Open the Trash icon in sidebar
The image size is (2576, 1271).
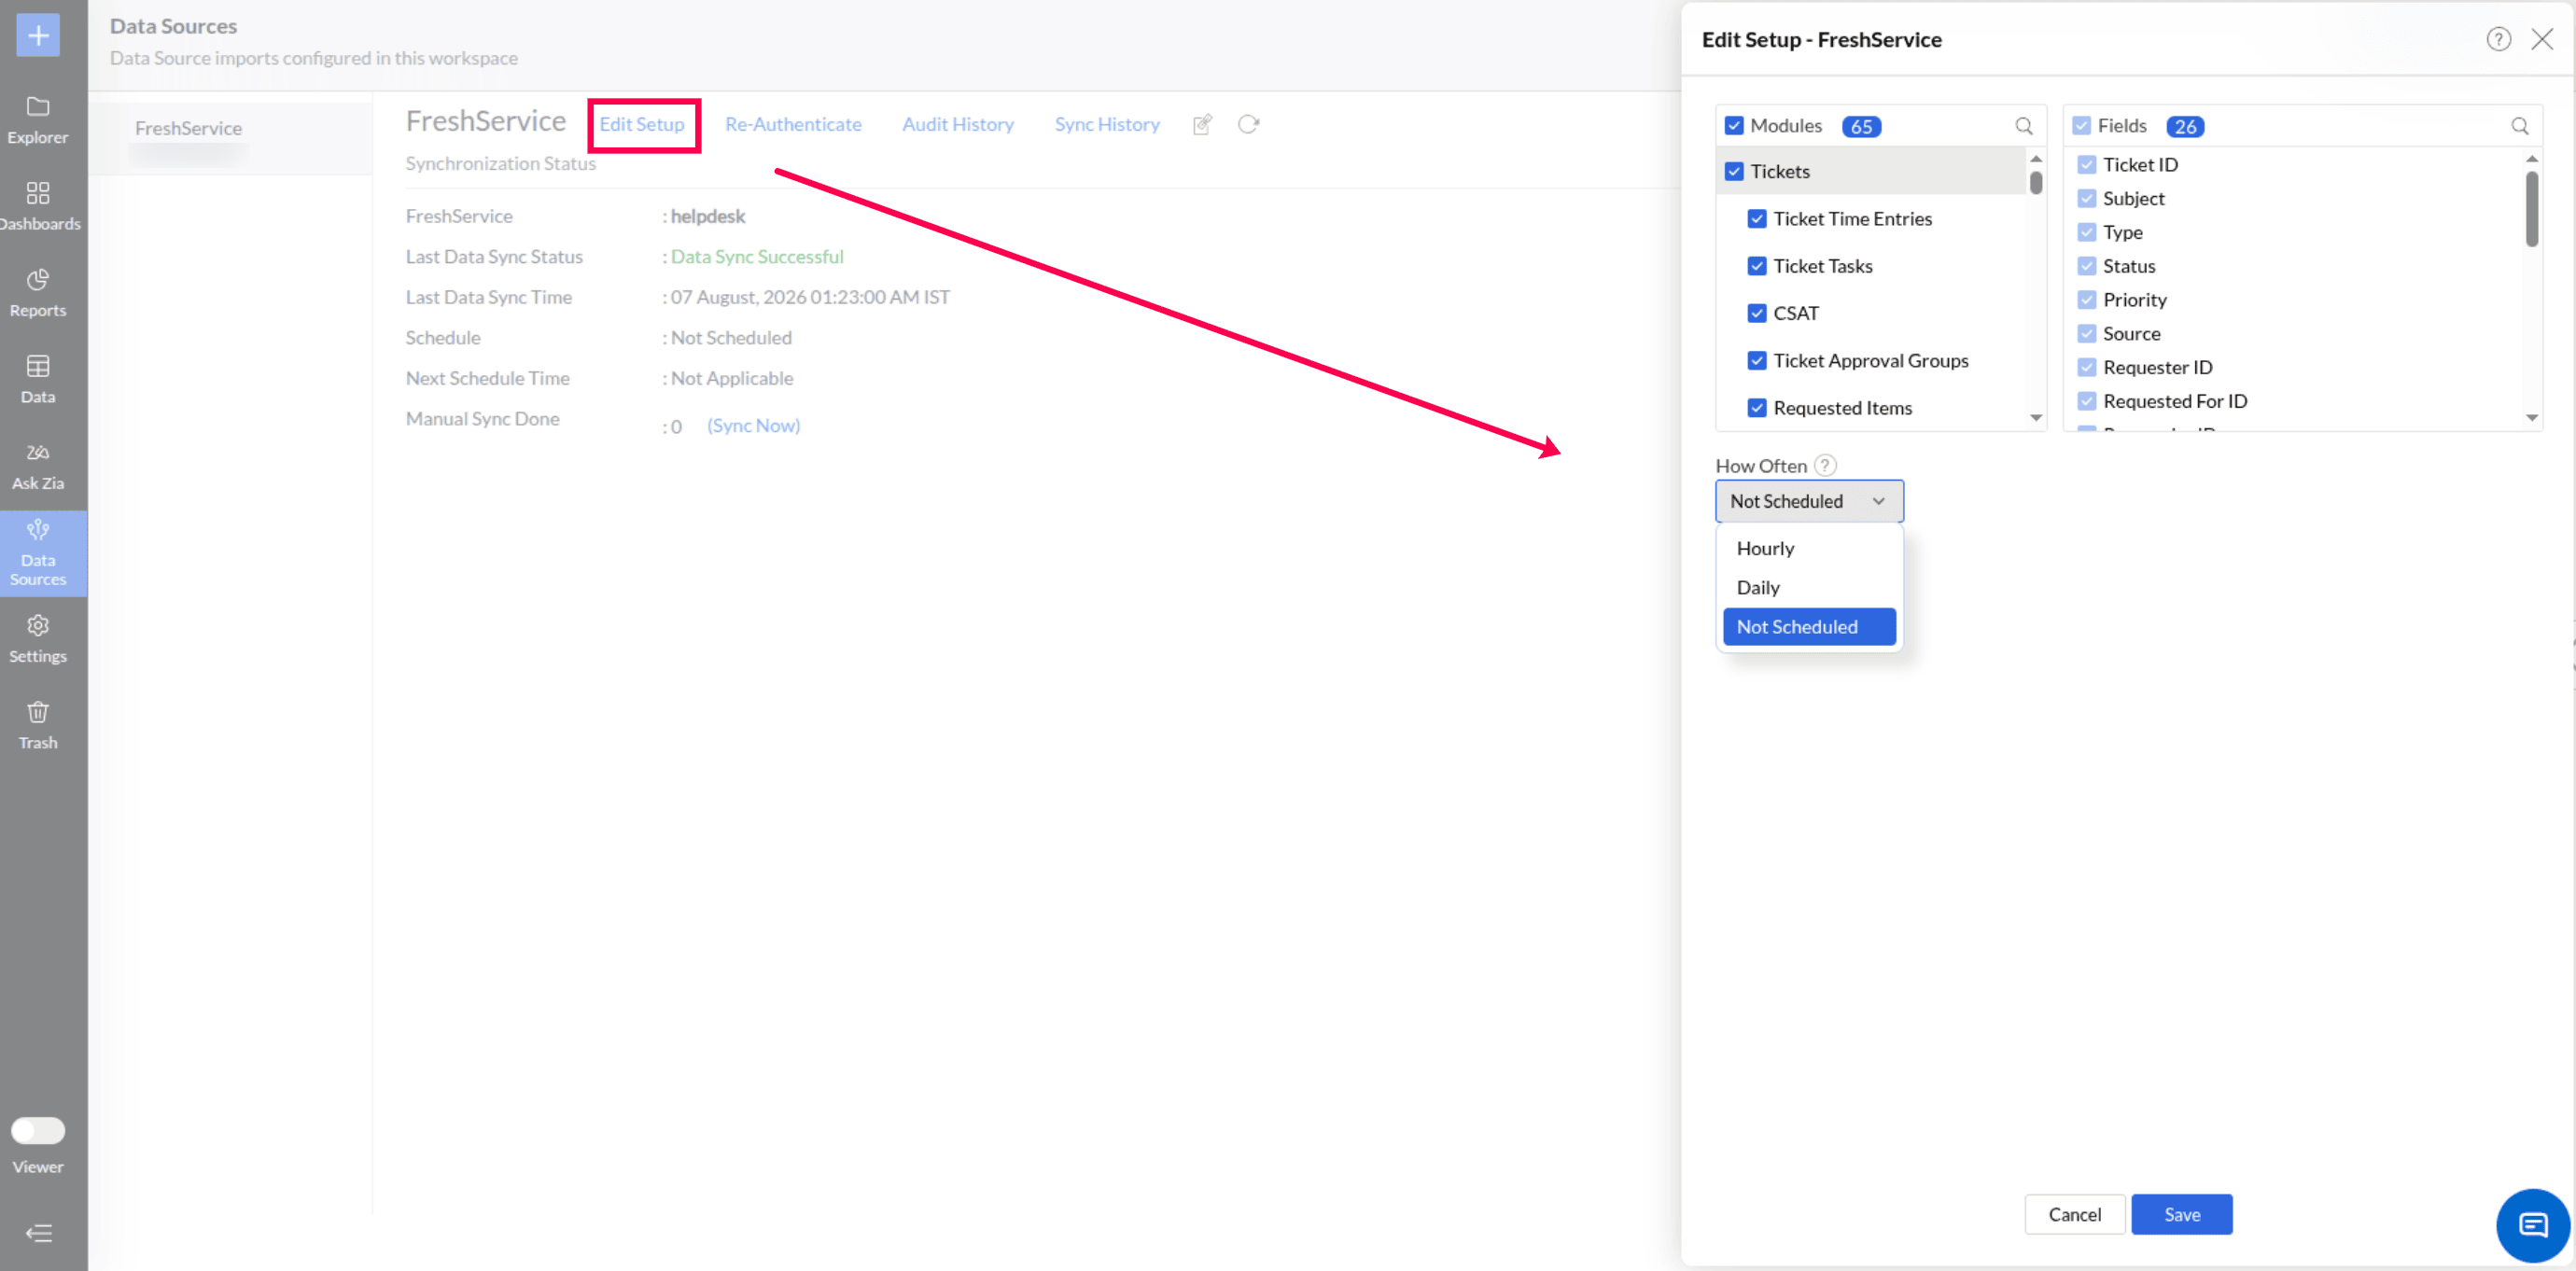coord(38,712)
